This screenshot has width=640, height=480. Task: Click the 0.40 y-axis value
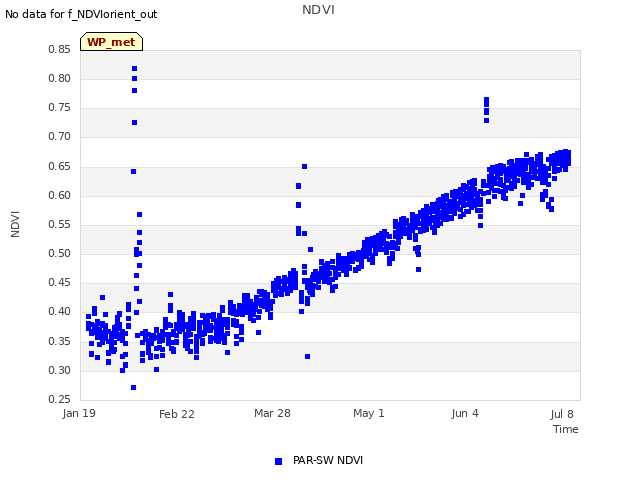pos(60,311)
